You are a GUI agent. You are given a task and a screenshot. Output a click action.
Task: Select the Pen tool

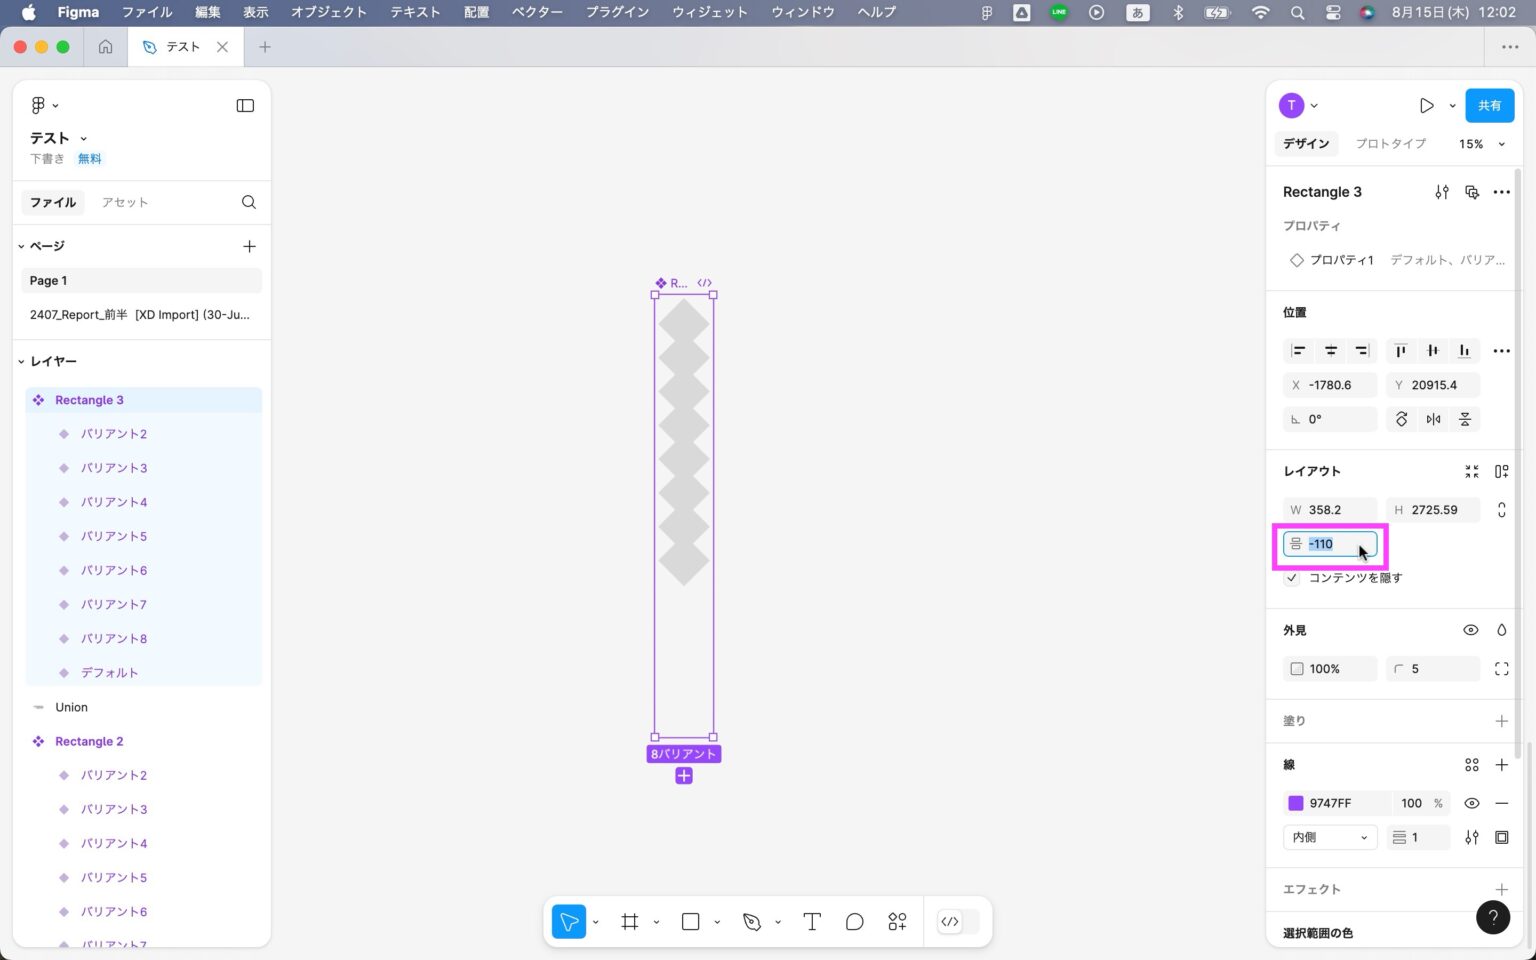[751, 921]
